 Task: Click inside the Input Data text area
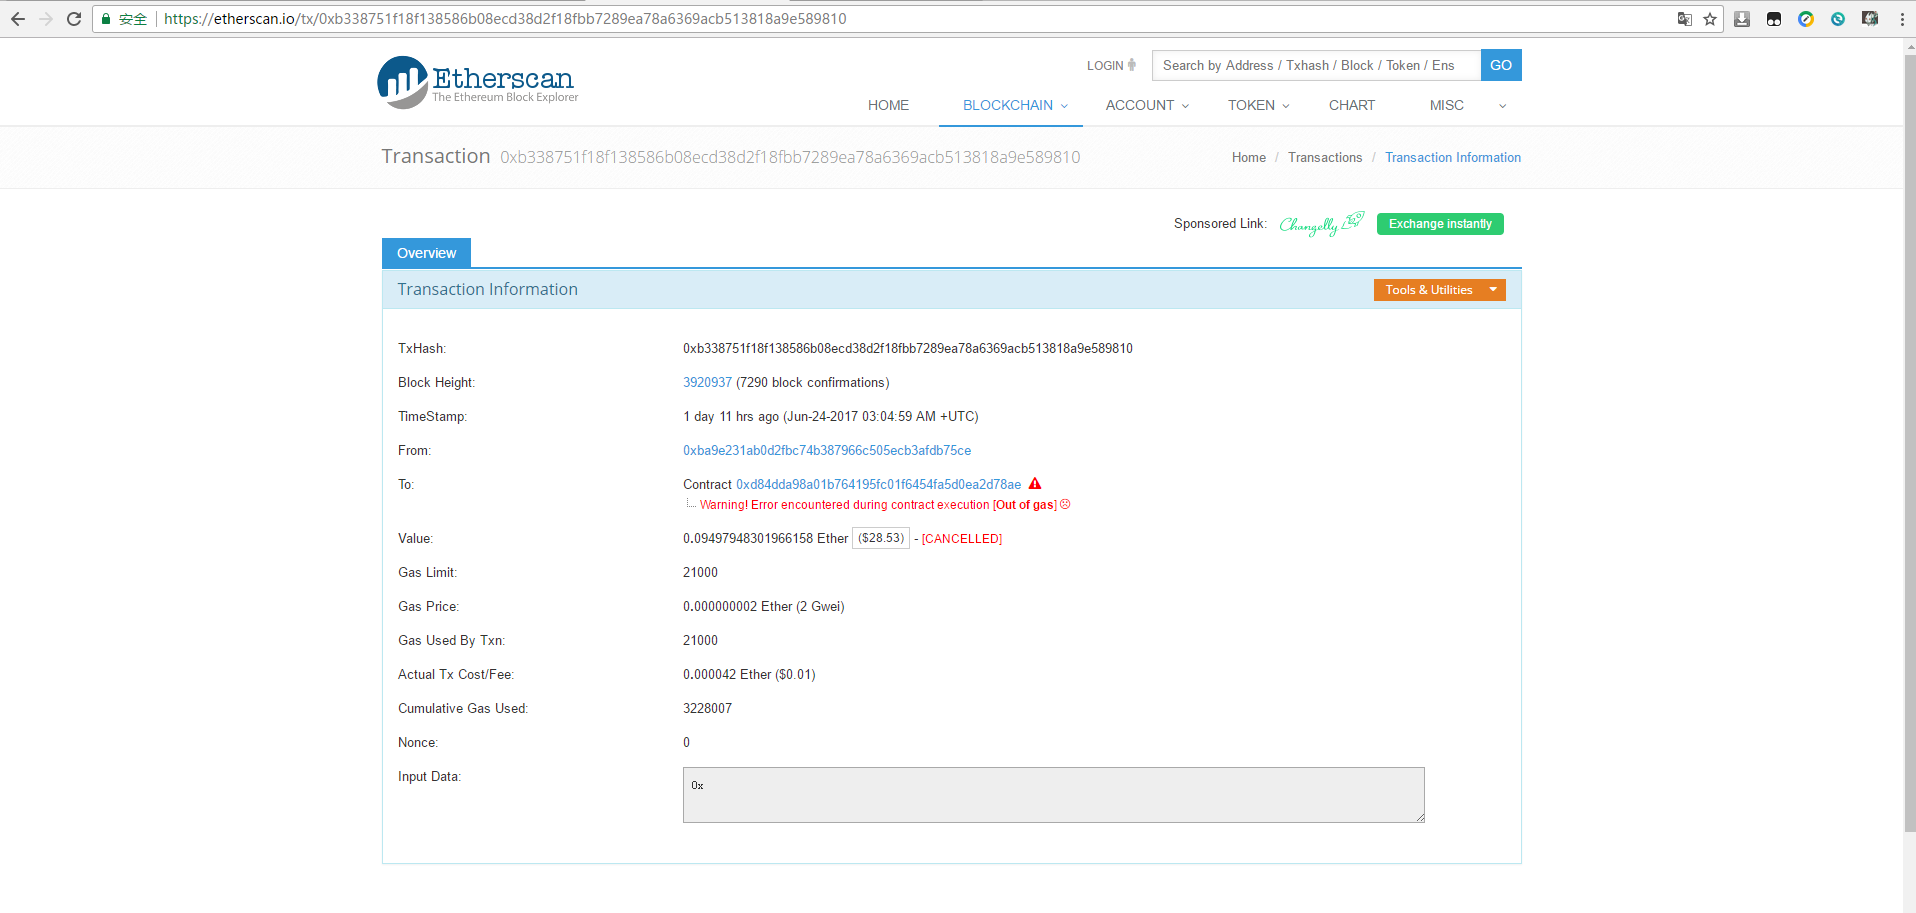pyautogui.click(x=1054, y=795)
